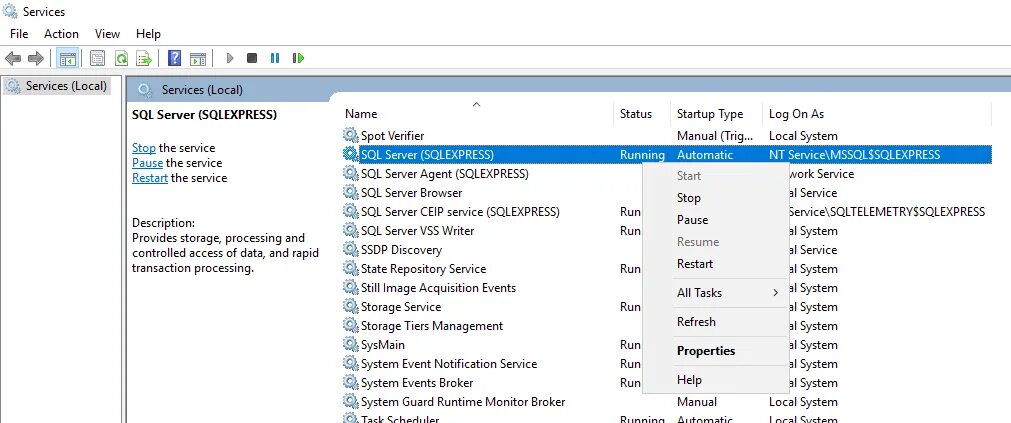The height and width of the screenshot is (423, 1011).
Task: Click the Export List toolbar icon
Action: tap(144, 59)
